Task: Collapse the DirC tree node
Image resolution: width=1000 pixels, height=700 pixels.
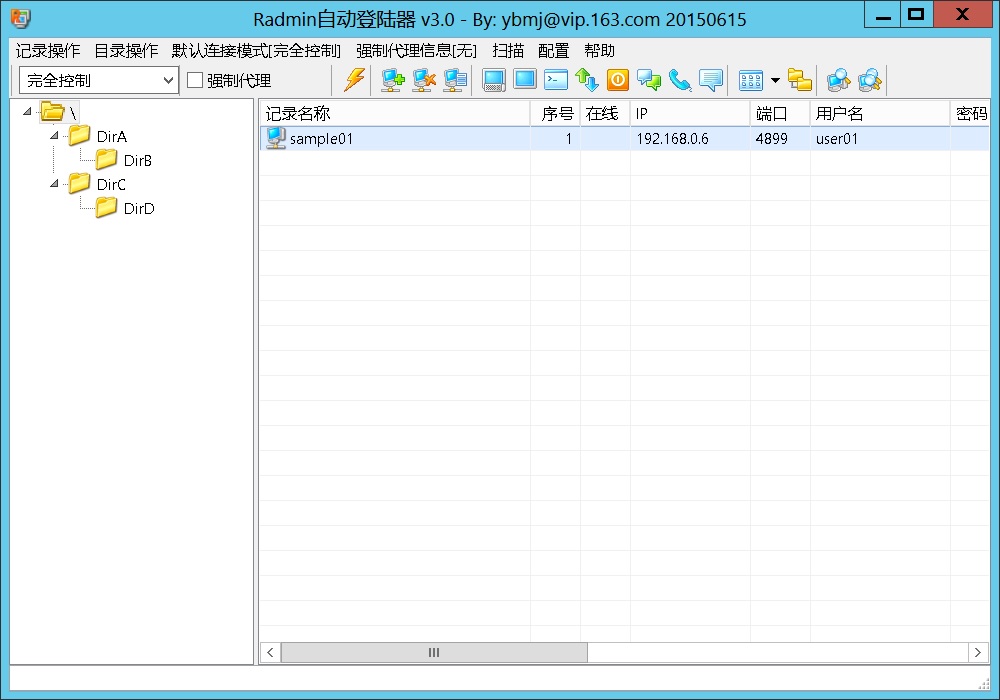Action: 54,184
